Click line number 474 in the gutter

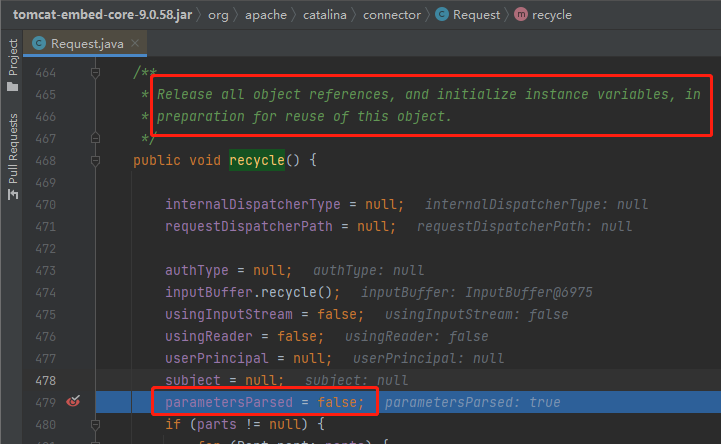pos(46,292)
